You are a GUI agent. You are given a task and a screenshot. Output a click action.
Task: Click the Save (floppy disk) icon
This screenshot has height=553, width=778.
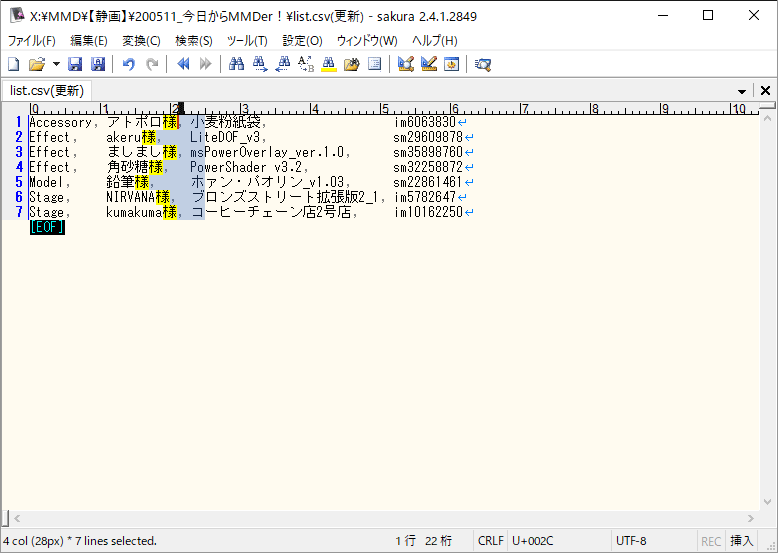coord(75,64)
